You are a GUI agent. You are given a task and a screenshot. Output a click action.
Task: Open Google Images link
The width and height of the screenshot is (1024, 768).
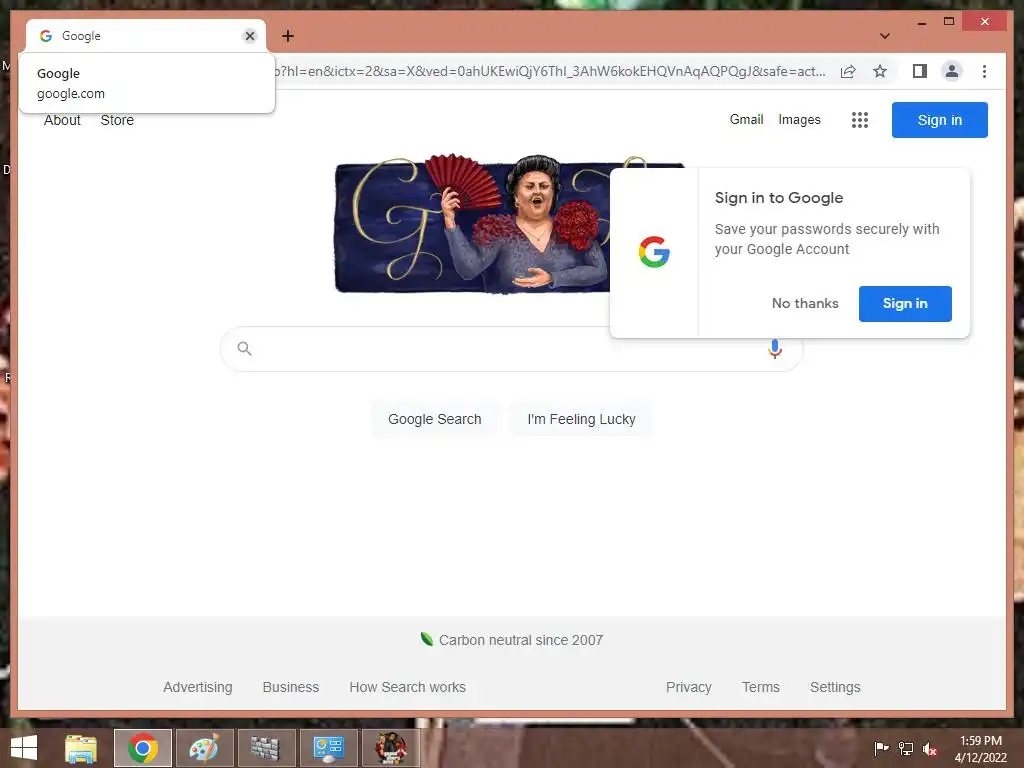point(799,120)
